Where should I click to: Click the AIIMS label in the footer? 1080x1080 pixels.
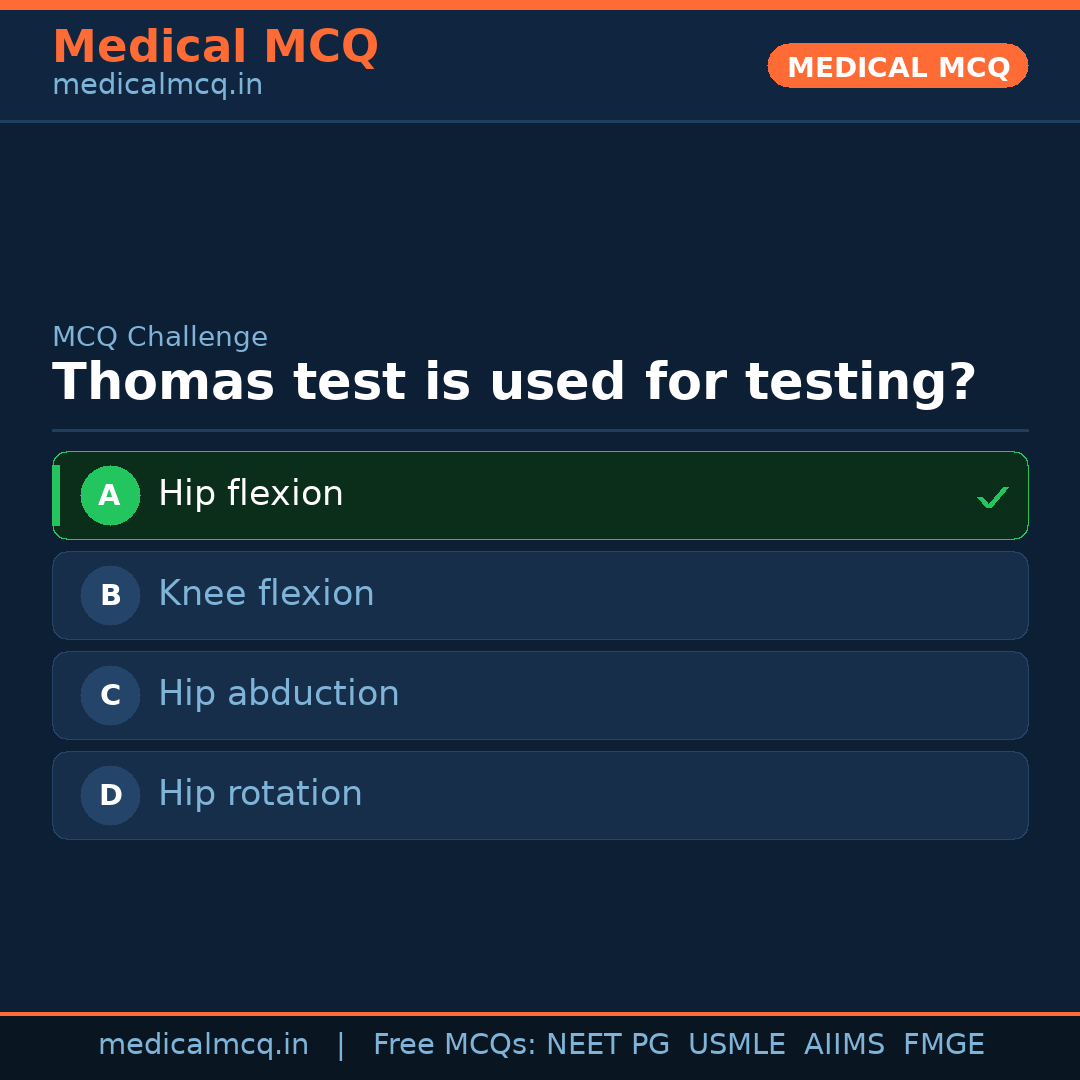coord(845,1044)
